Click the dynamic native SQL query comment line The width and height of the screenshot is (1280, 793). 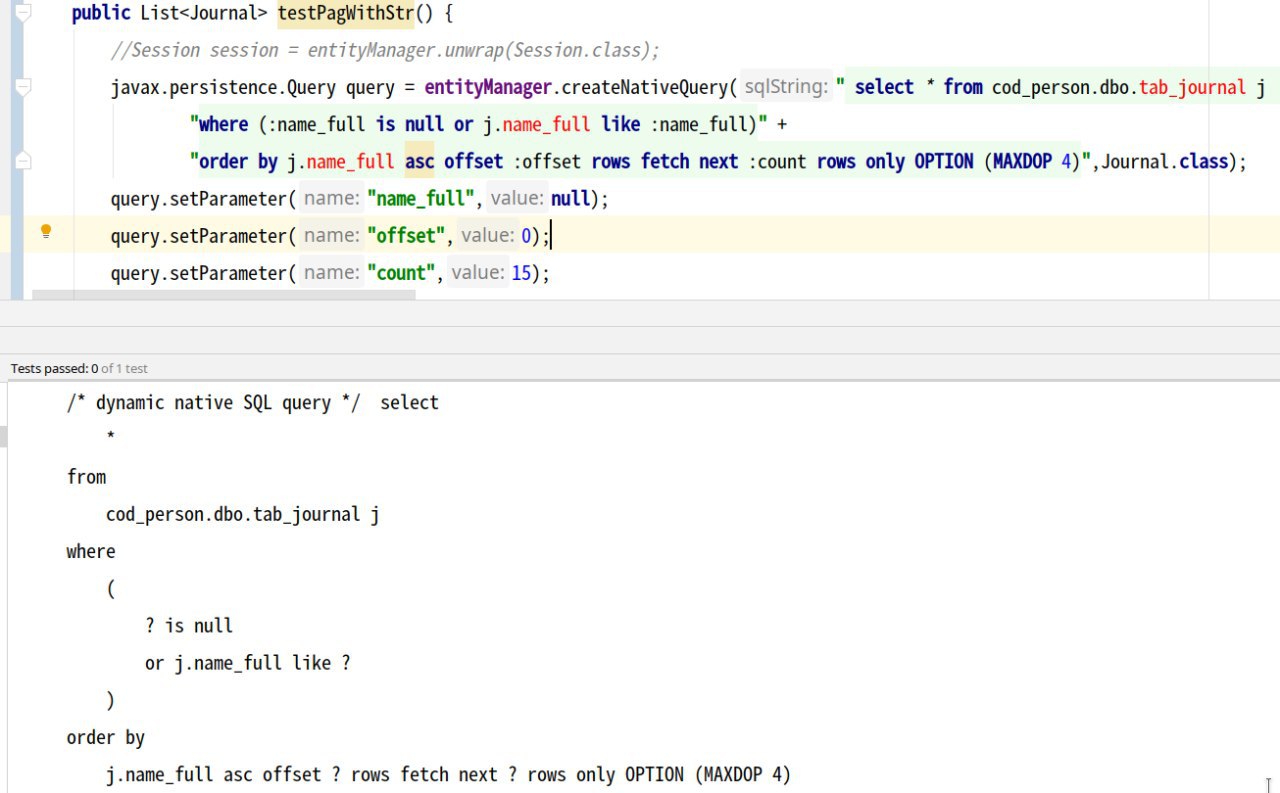pyautogui.click(x=252, y=403)
